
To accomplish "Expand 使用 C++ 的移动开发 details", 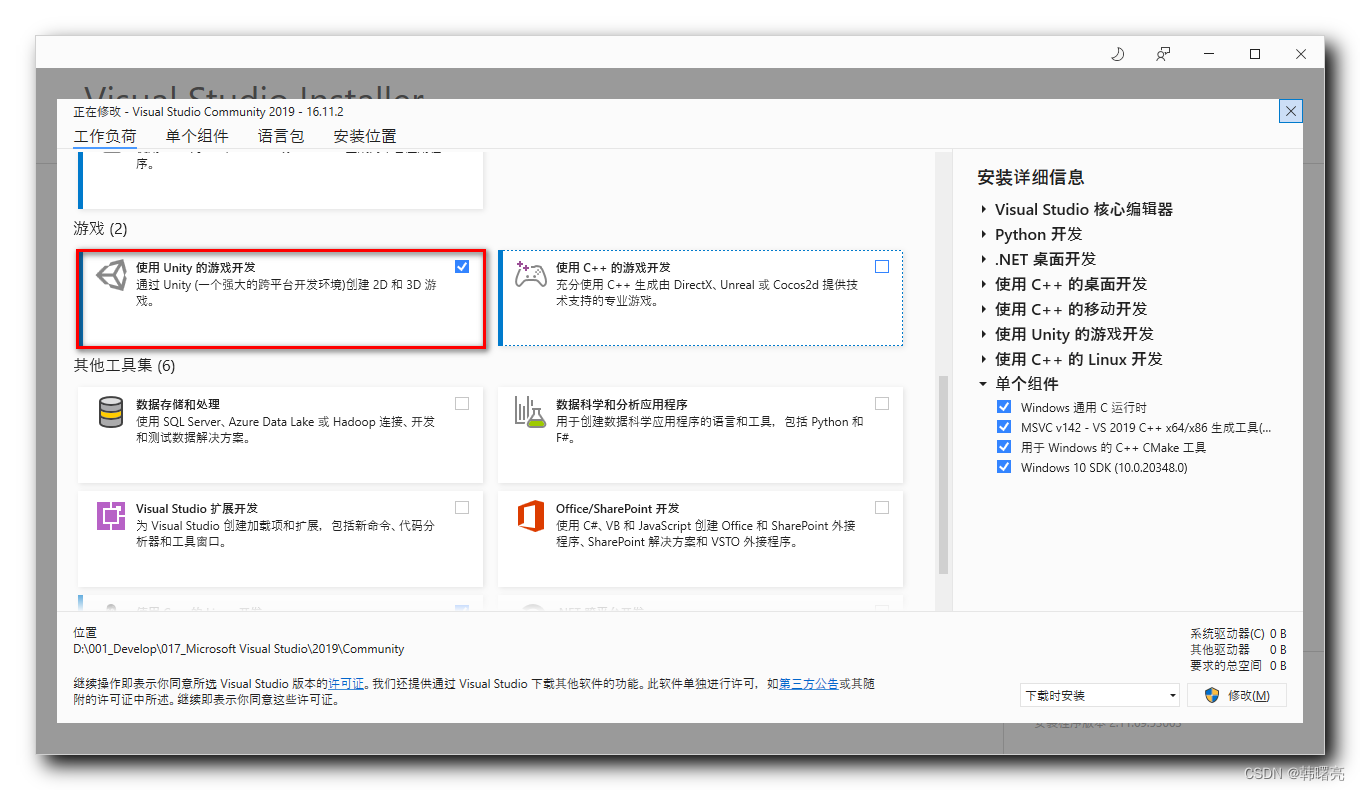I will (983, 309).
